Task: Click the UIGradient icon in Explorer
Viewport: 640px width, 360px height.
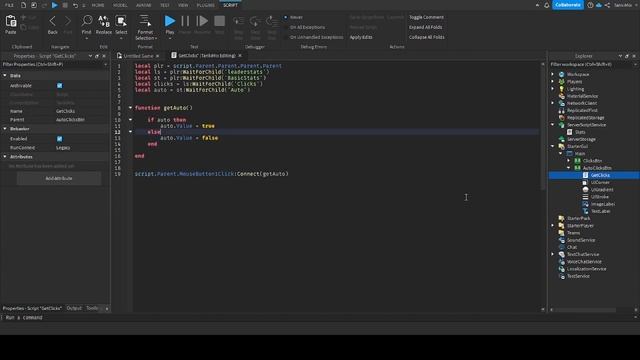Action: coord(585,189)
